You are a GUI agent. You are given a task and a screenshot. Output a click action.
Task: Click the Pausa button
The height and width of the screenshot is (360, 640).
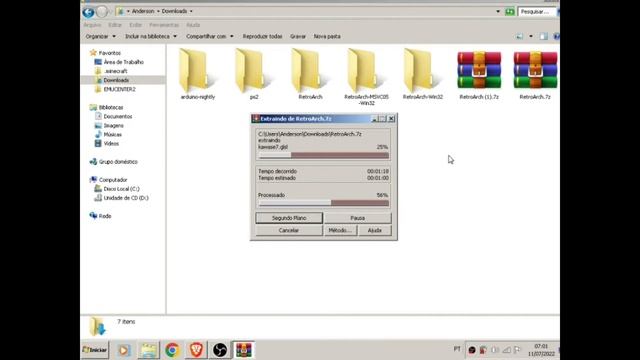click(x=358, y=218)
